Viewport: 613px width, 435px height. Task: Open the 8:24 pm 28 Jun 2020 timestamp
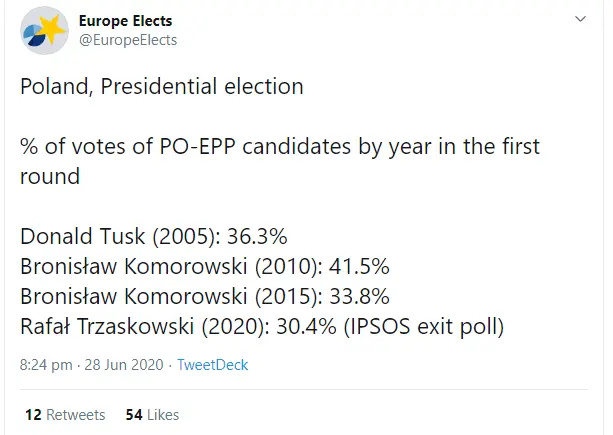93,365
